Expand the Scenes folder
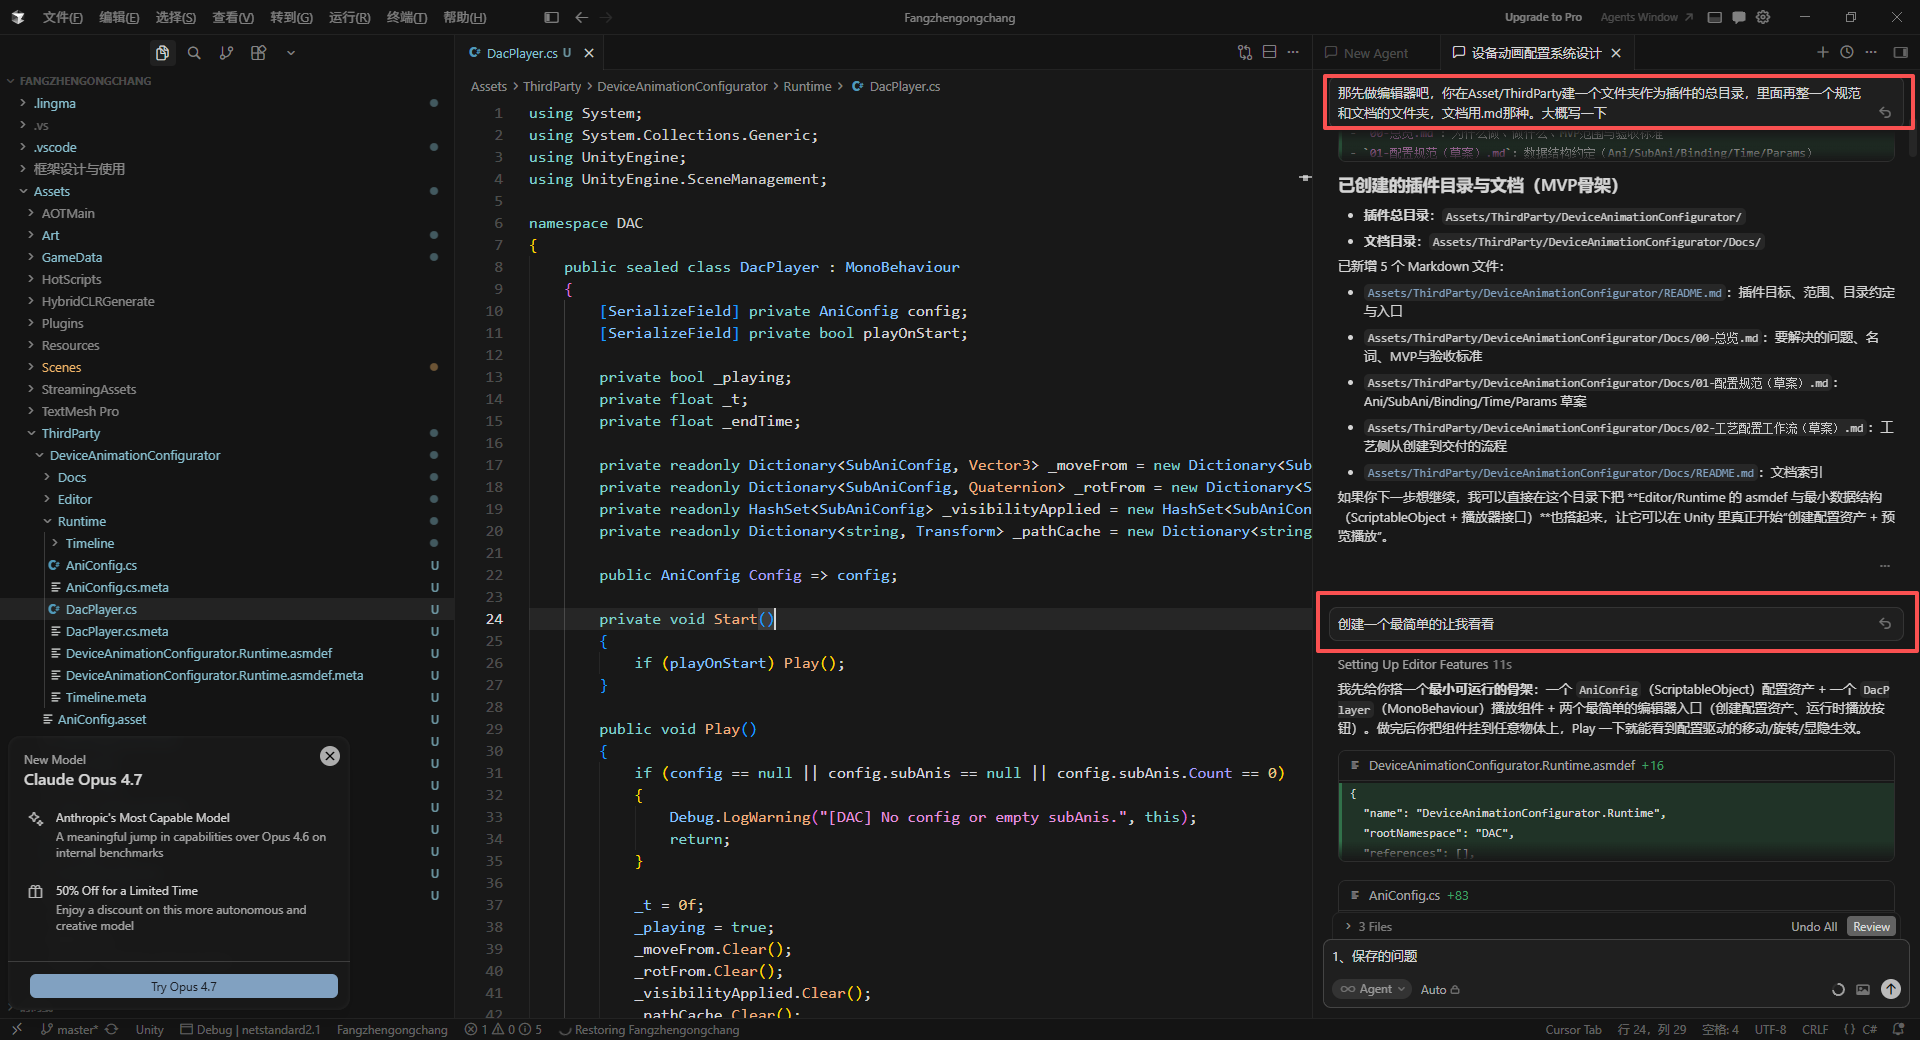Viewport: 1920px width, 1040px height. click(x=61, y=367)
